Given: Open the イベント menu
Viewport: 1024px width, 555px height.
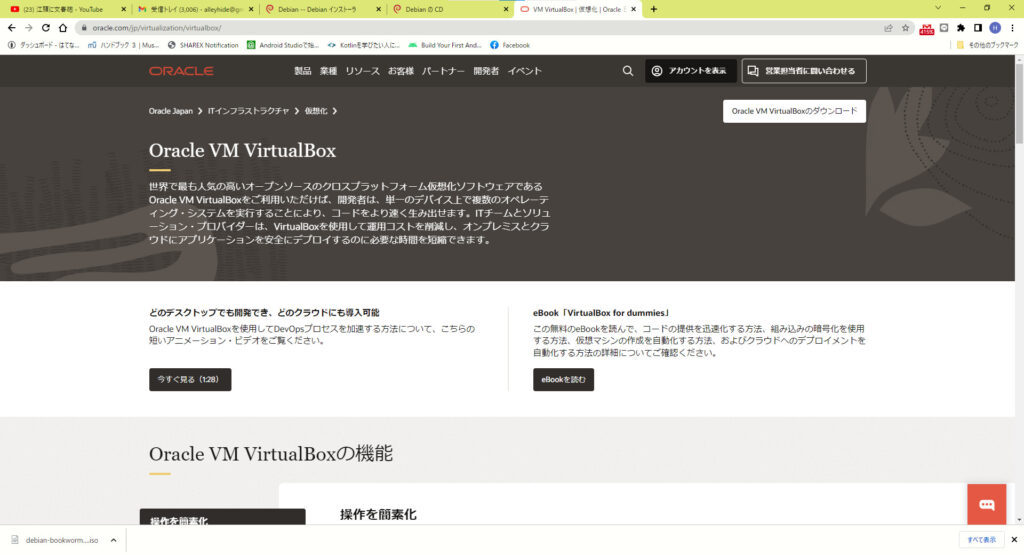Looking at the screenshot, I should 524,71.
